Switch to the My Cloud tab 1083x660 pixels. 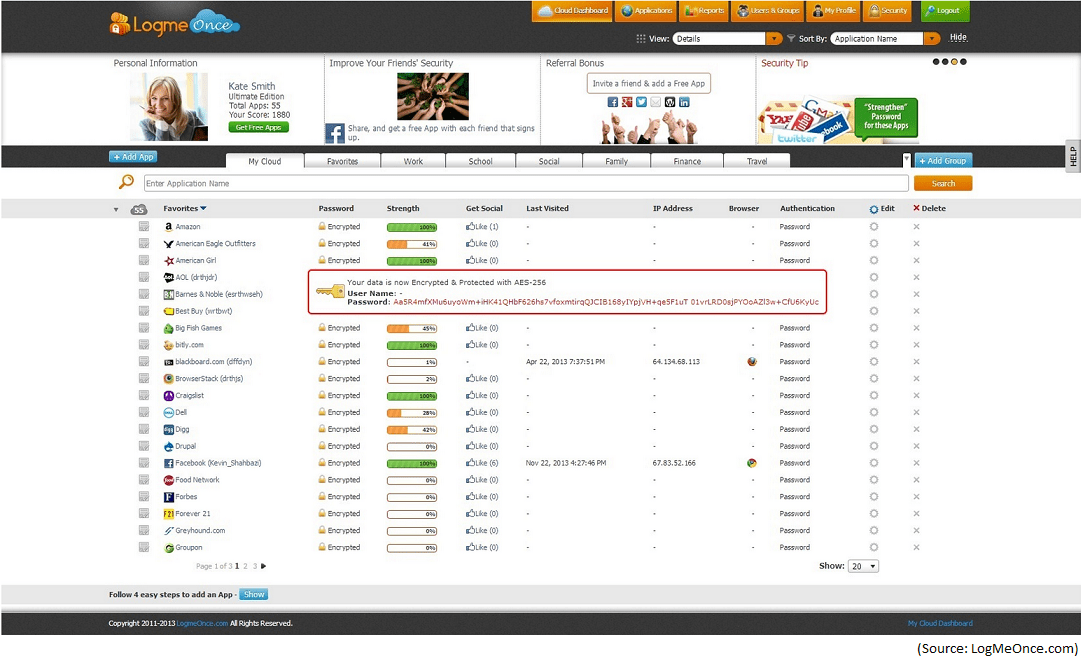[x=265, y=161]
